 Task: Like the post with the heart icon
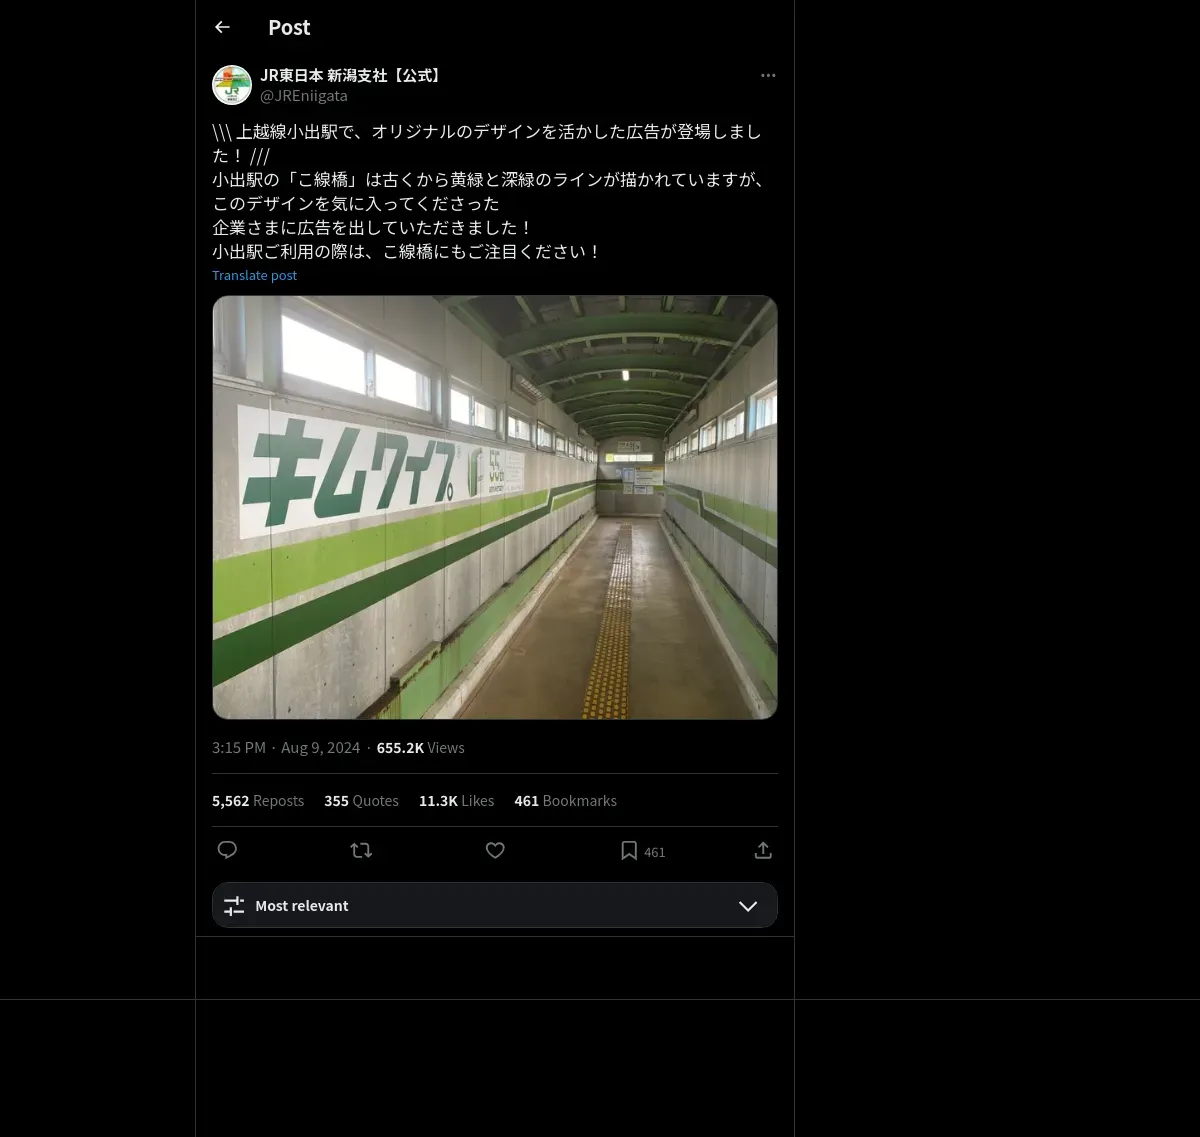[495, 850]
